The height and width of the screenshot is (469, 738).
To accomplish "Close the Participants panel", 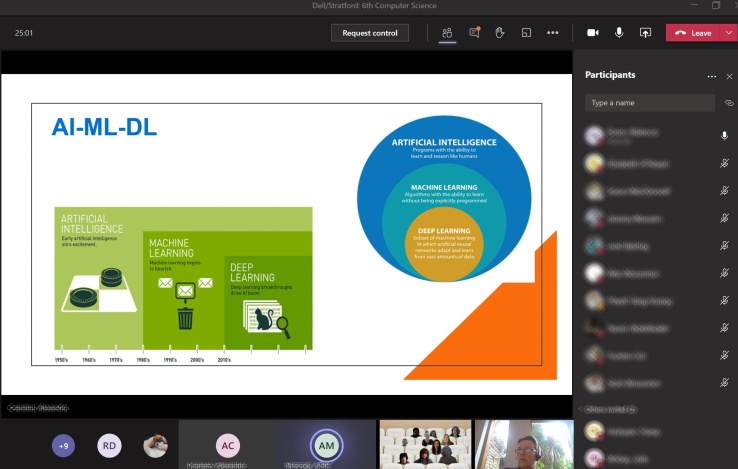I will coord(729,76).
